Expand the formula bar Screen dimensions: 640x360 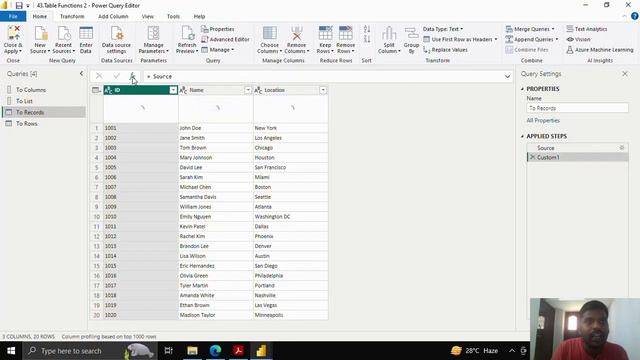pos(507,76)
